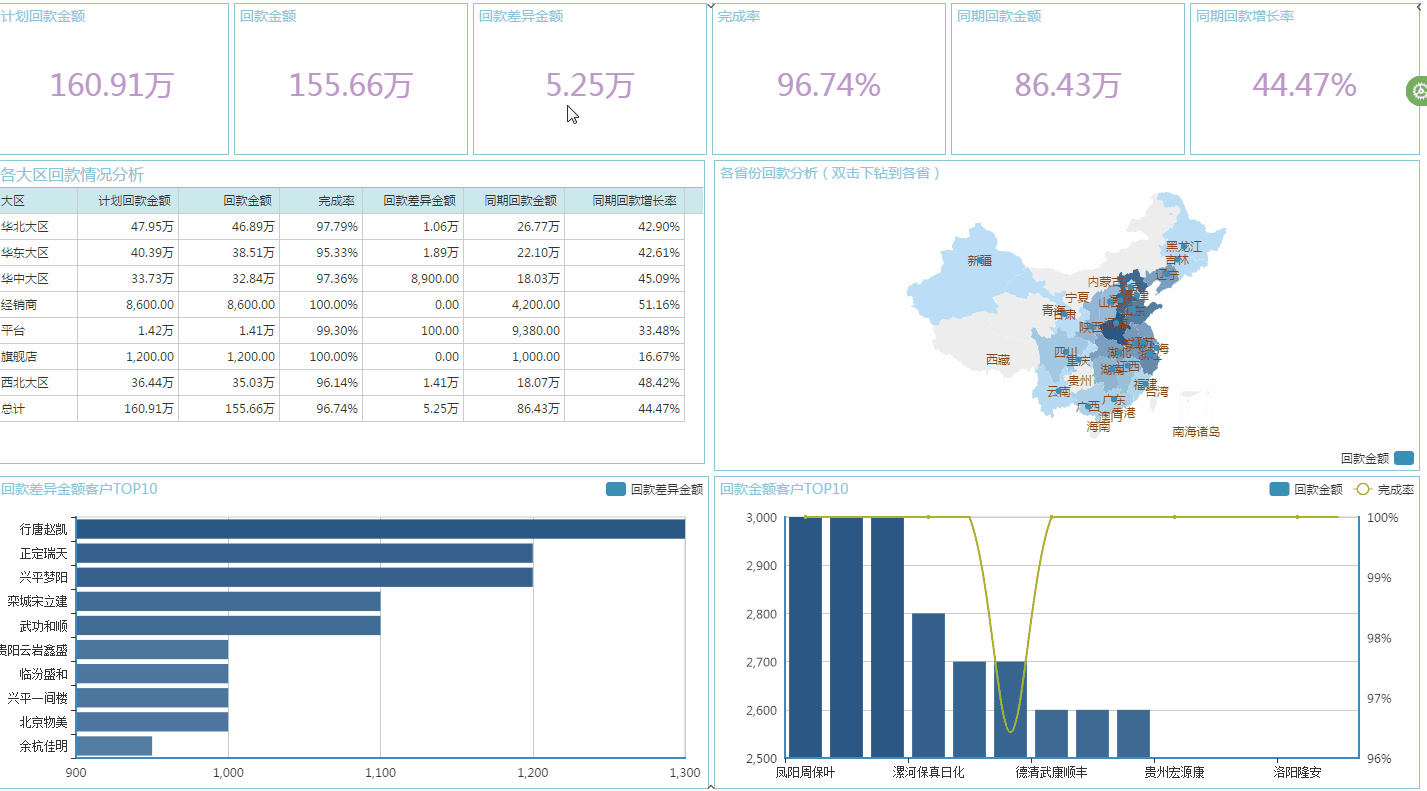This screenshot has width=1427, height=791.
Task: Click the 完成率 table column header
Action: coord(336,201)
